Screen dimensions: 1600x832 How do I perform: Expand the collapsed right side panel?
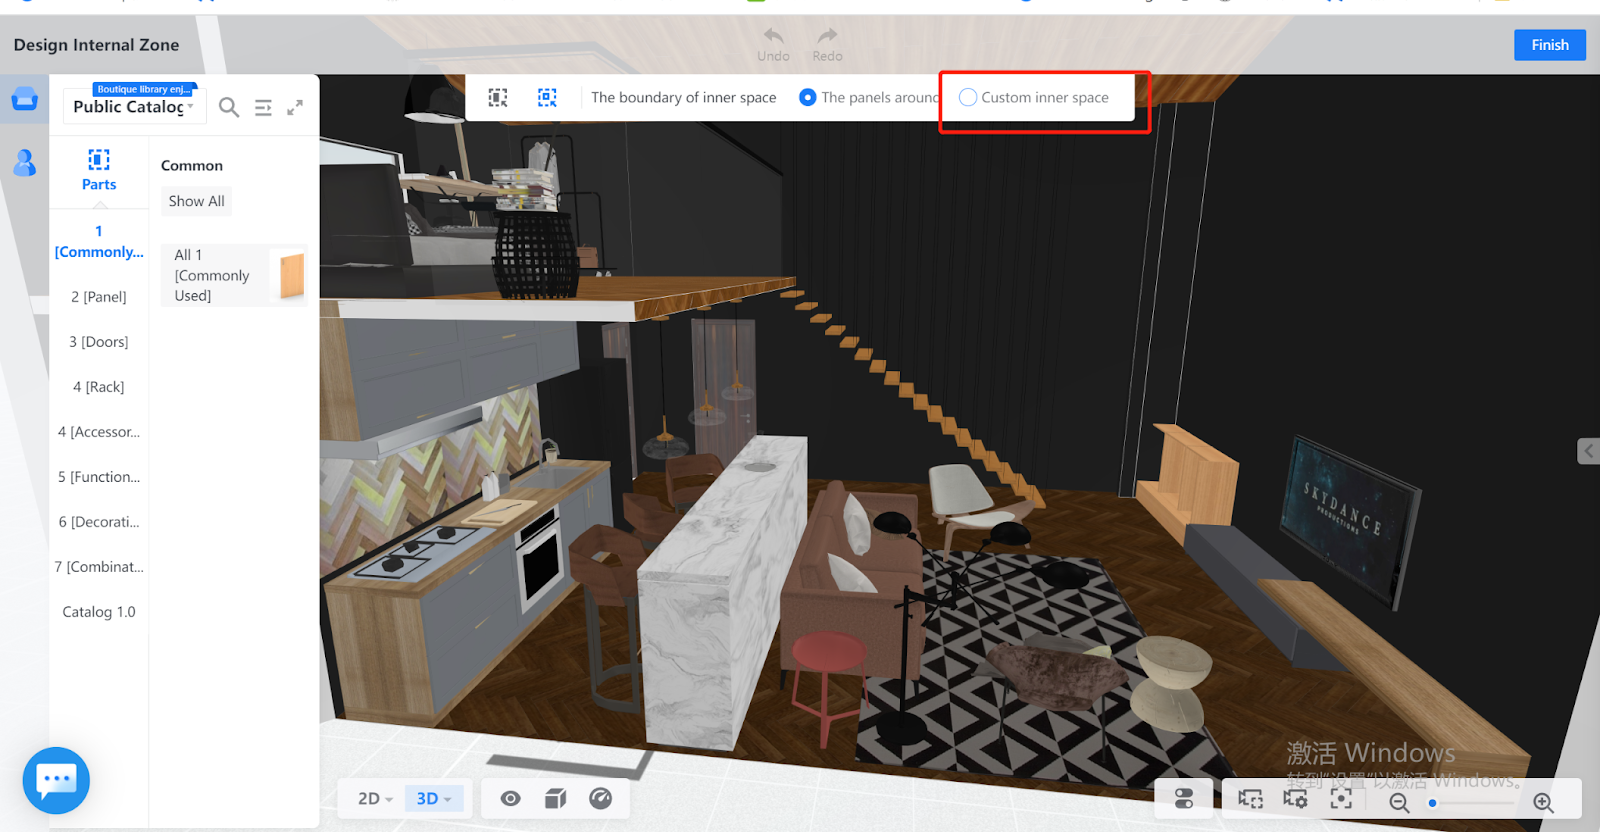[x=1588, y=451]
